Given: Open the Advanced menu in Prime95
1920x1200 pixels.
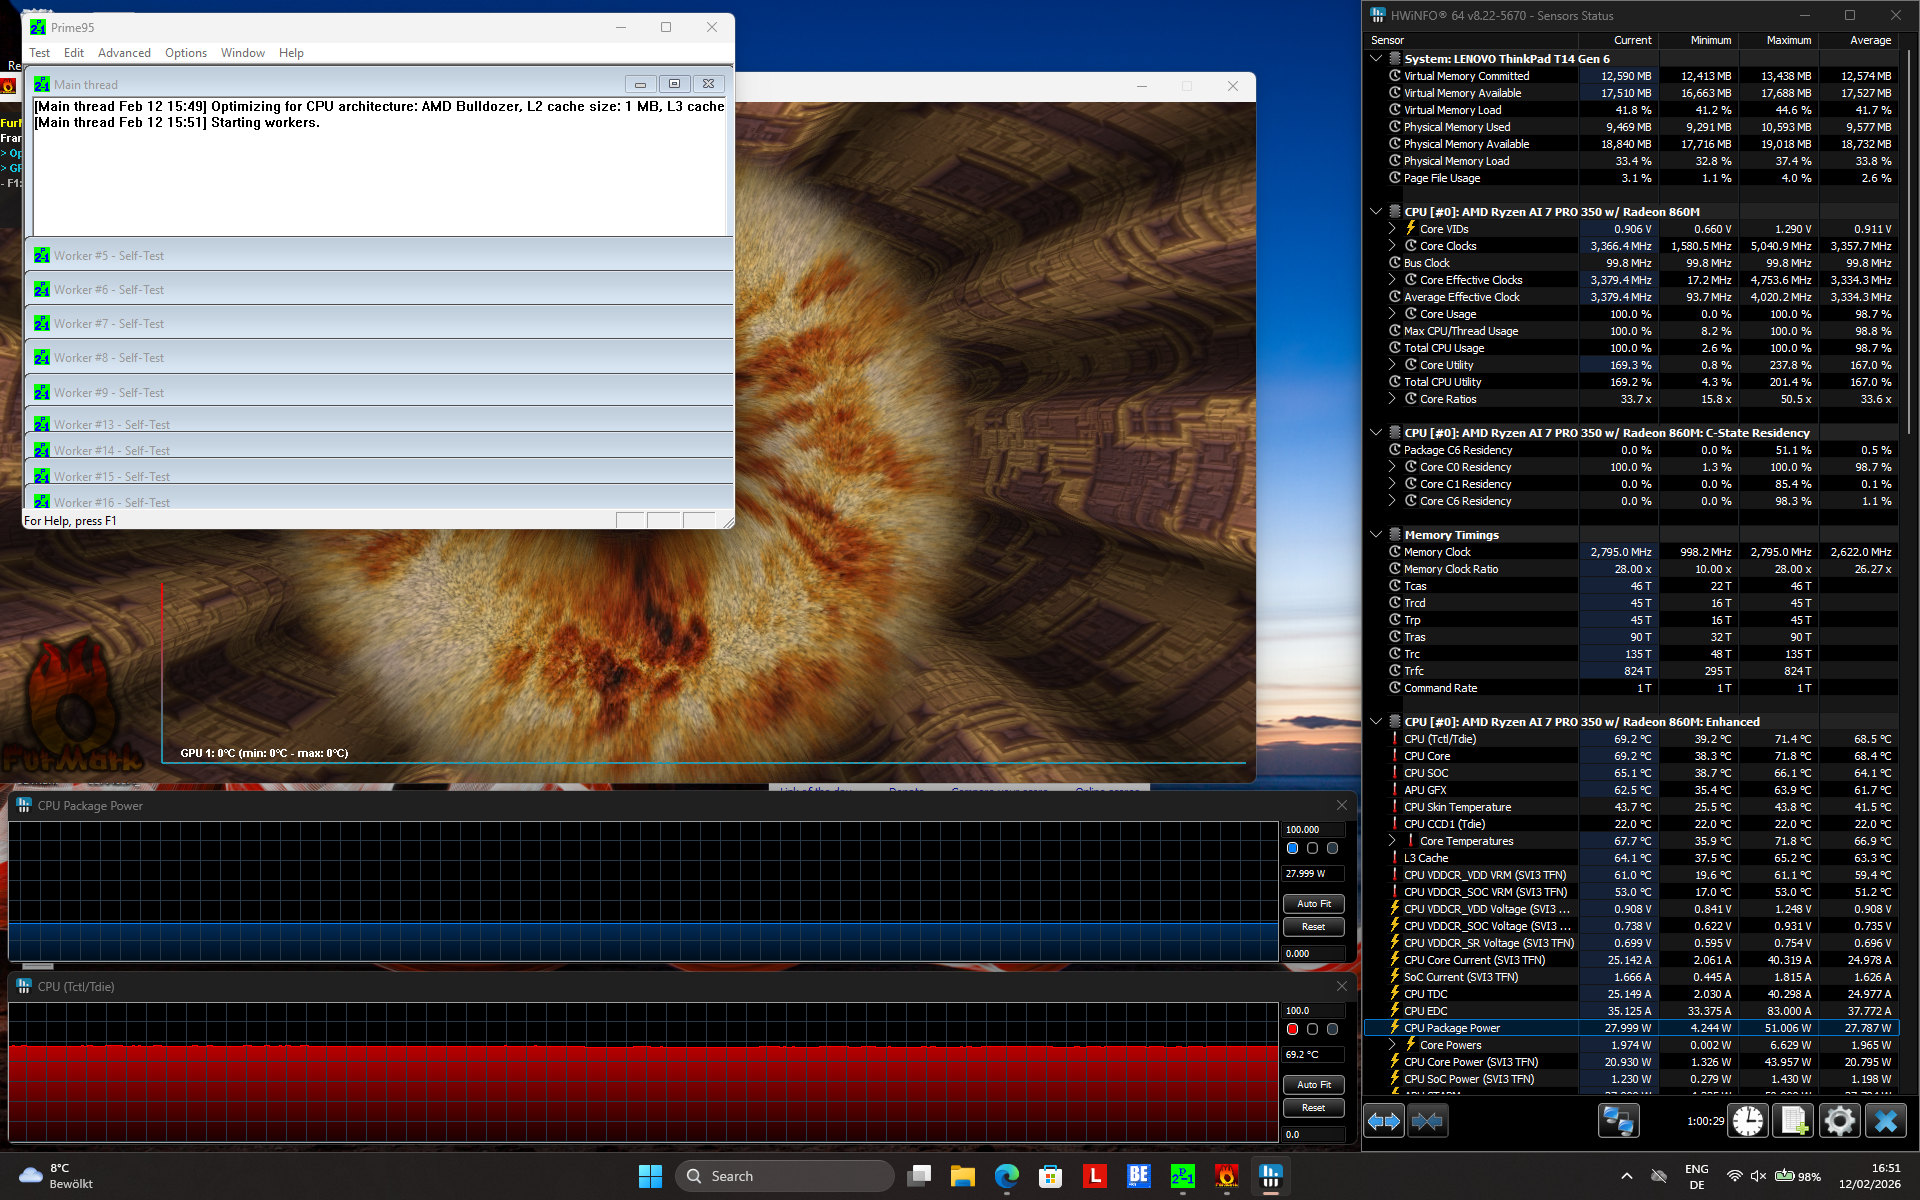Looking at the screenshot, I should click(124, 53).
